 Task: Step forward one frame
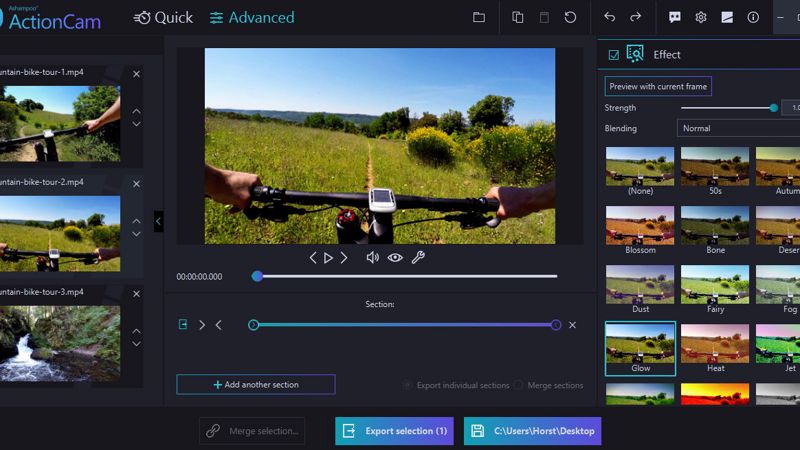[344, 258]
